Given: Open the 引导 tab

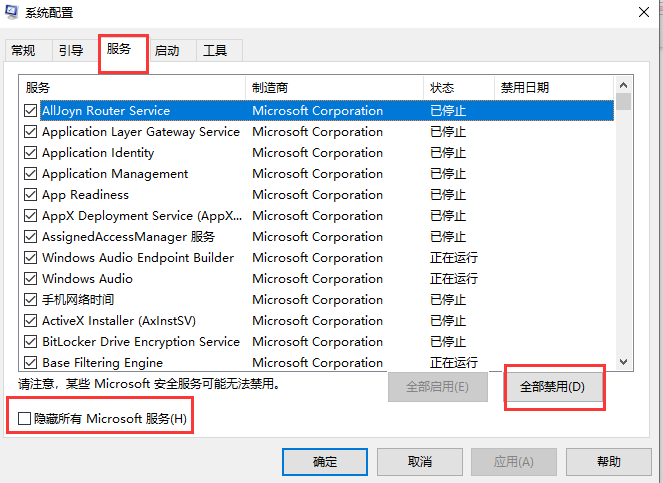Looking at the screenshot, I should click(71, 51).
